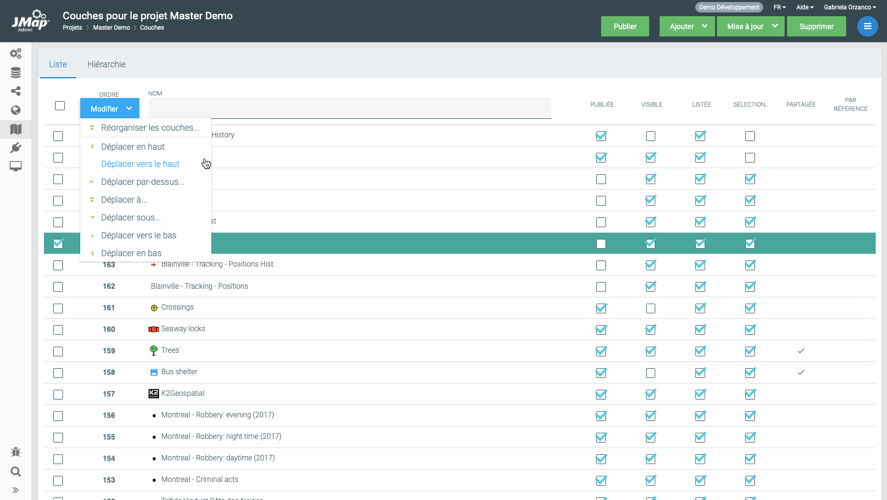This screenshot has width=887, height=500.
Task: Switch to the Hiérarchie tab
Action: [106, 64]
